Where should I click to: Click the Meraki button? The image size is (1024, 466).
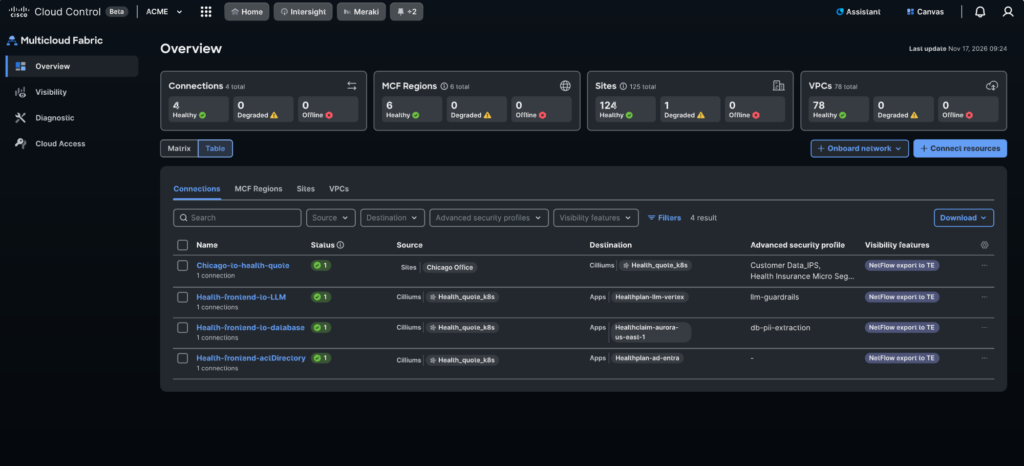coord(361,12)
